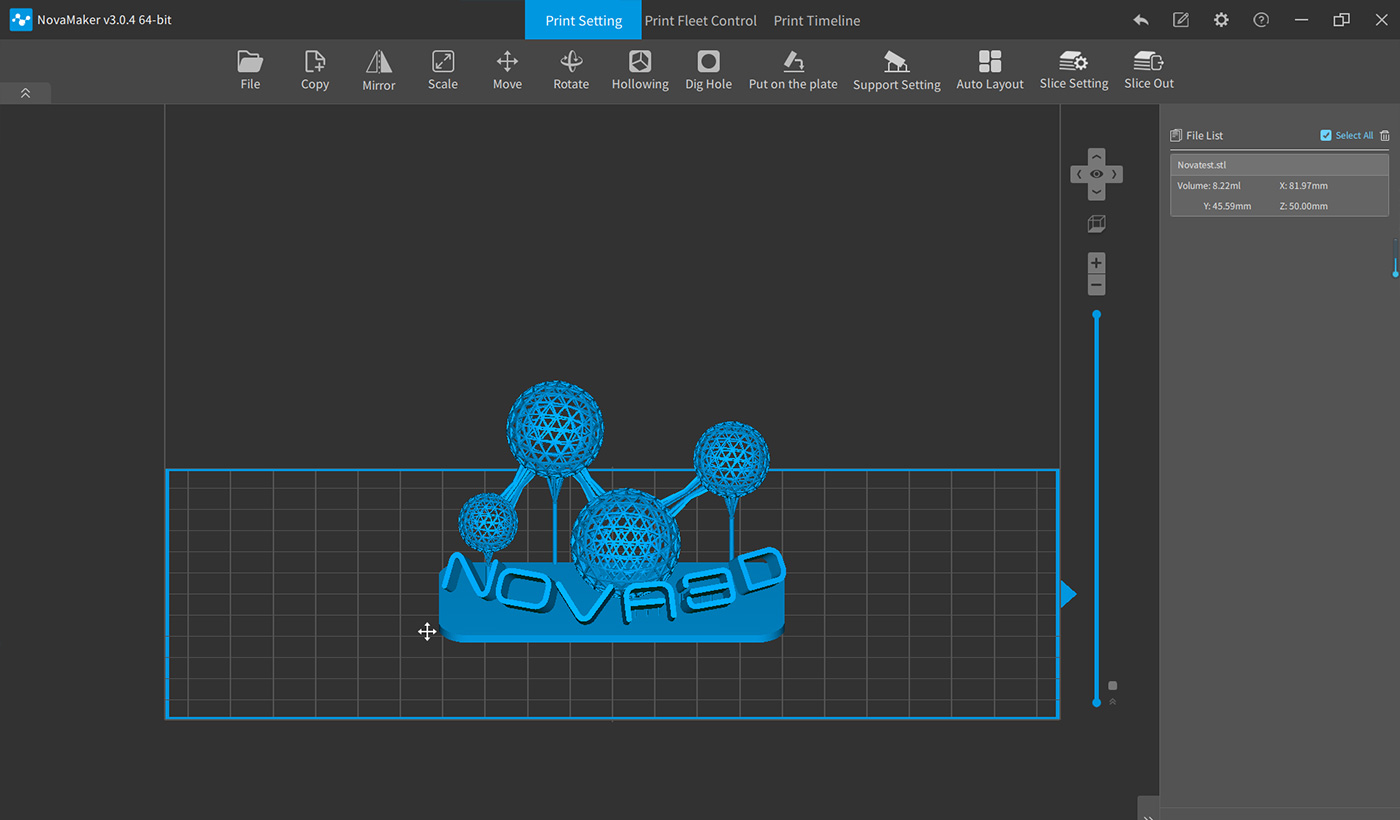
Task: Activate the Dig Hole tool
Action: pos(708,70)
